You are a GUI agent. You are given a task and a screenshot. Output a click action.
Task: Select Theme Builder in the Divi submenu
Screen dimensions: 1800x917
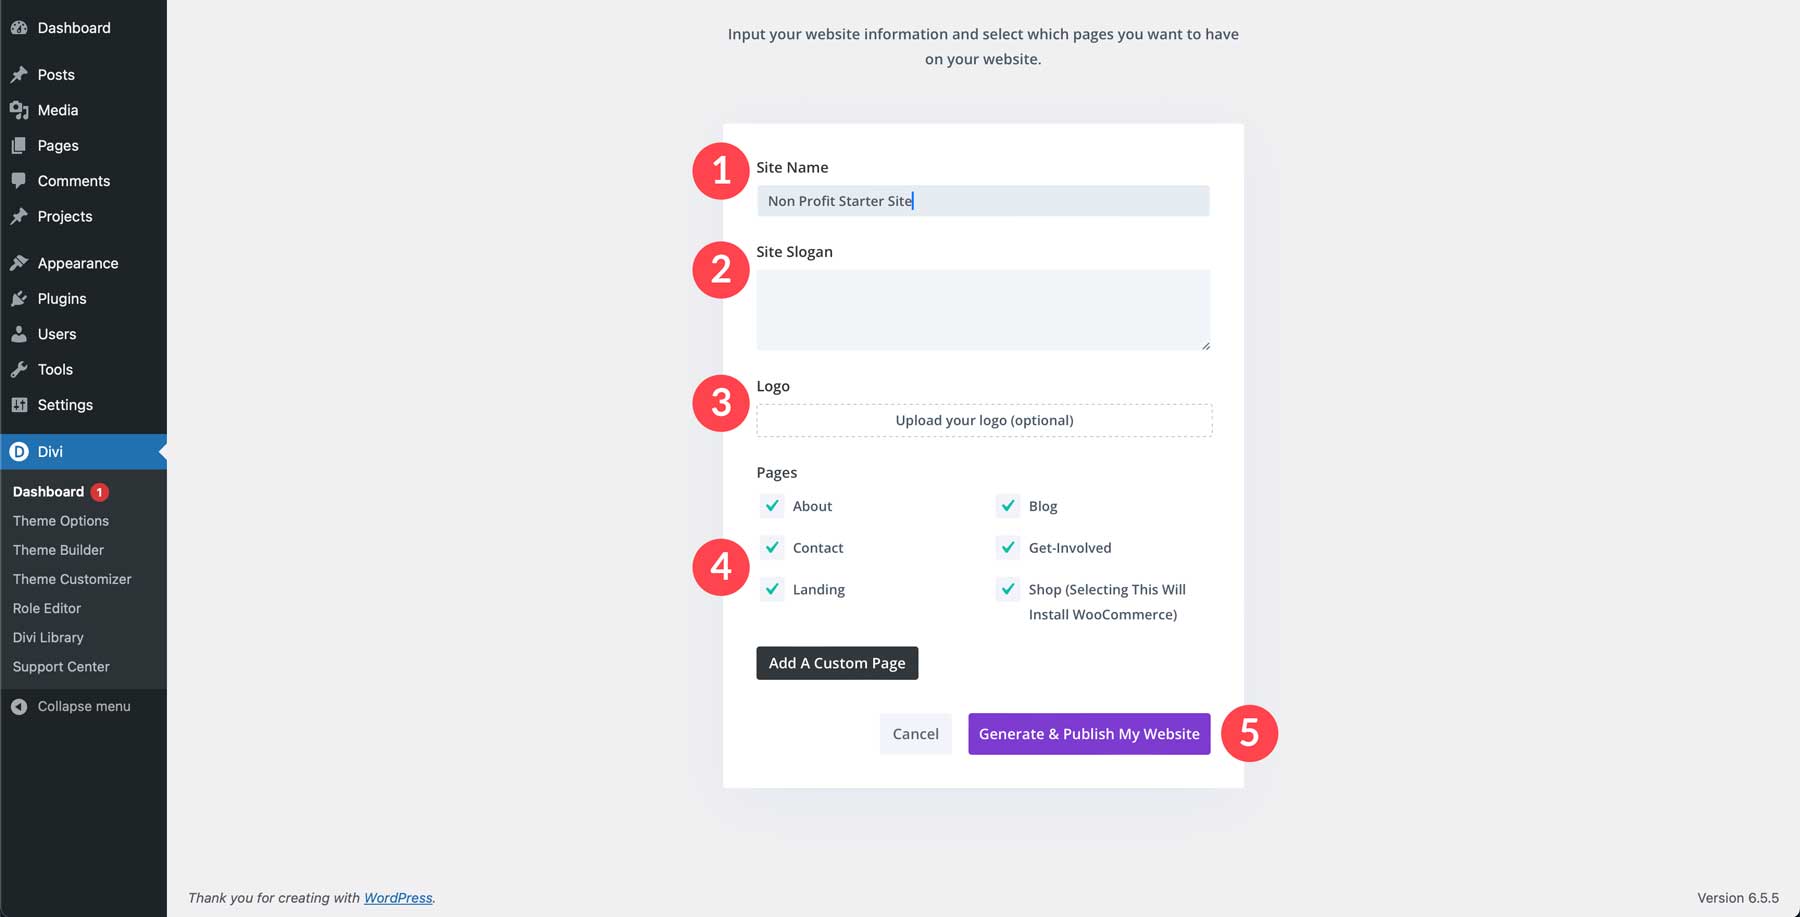(58, 549)
